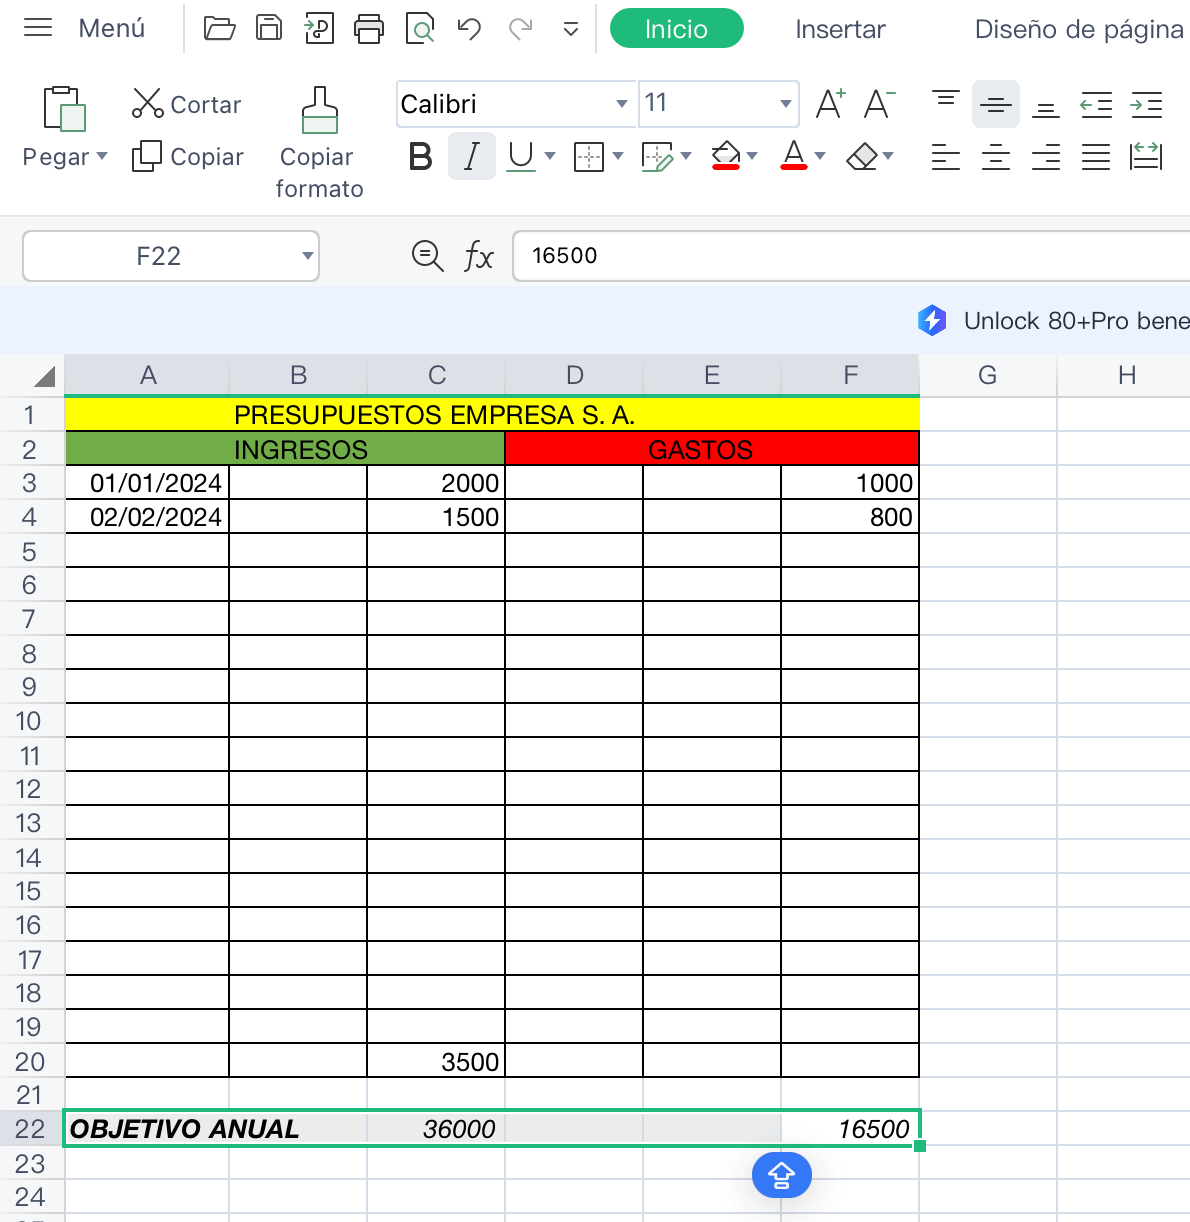Image resolution: width=1190 pixels, height=1222 pixels.
Task: Click the Copiar formato paintbrush icon
Action: 319,110
